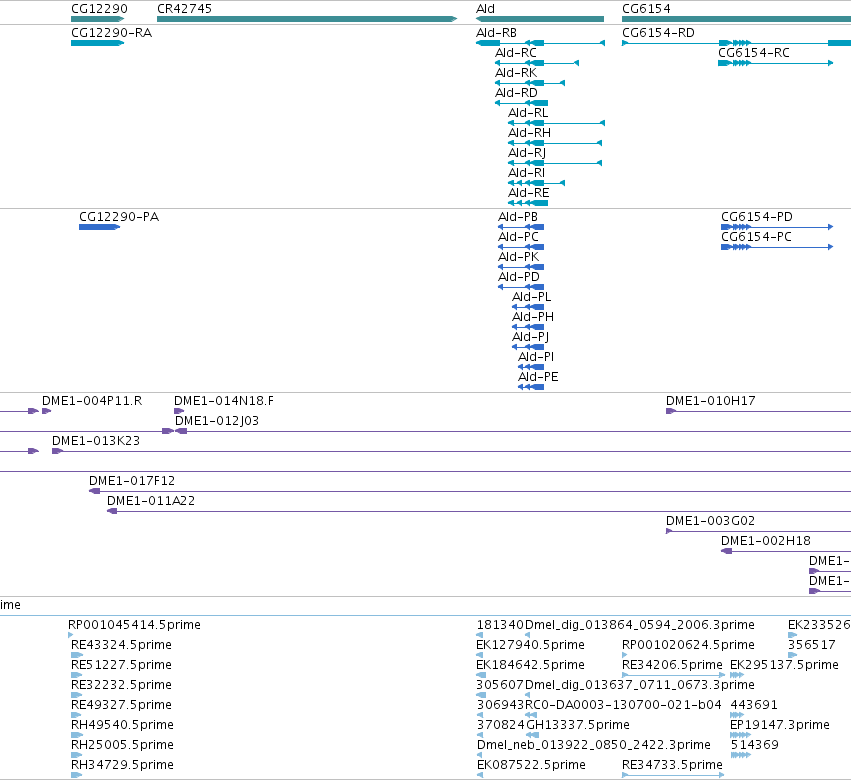Select EST RE34206.5prime
Image resolution: width=851 pixels, height=780 pixels.
coord(674,675)
